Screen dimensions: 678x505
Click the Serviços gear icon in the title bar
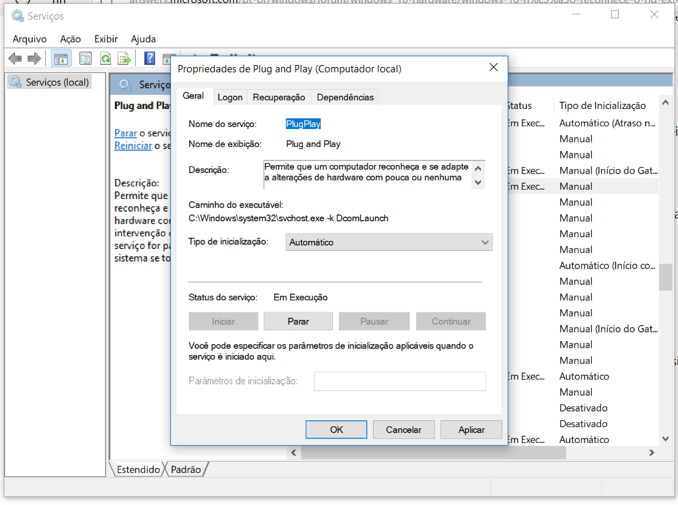coord(18,16)
